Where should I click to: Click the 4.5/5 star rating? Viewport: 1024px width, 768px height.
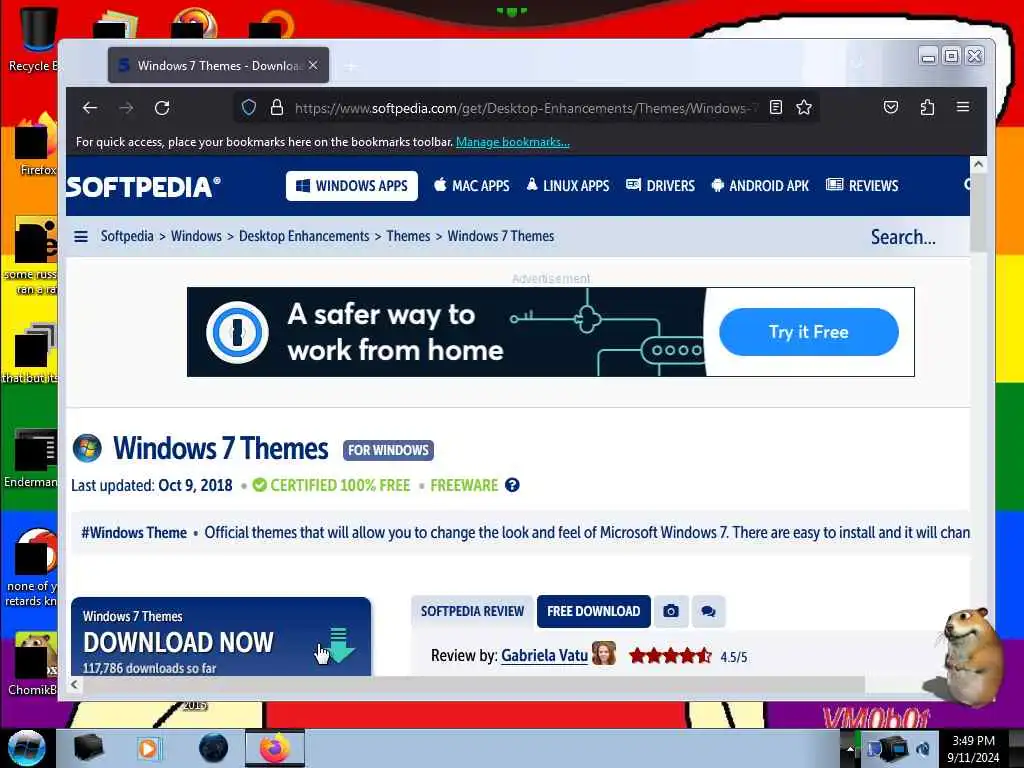(x=688, y=656)
